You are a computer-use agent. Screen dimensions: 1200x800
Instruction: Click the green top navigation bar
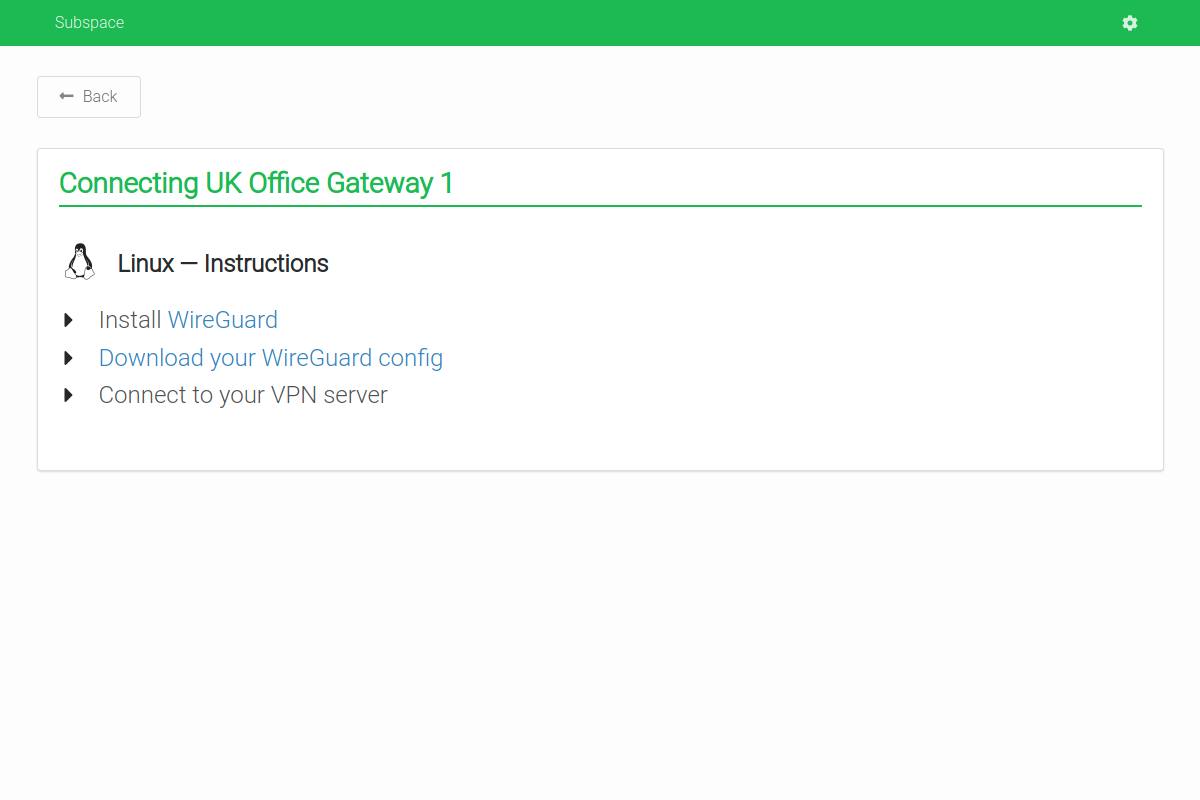click(600, 23)
